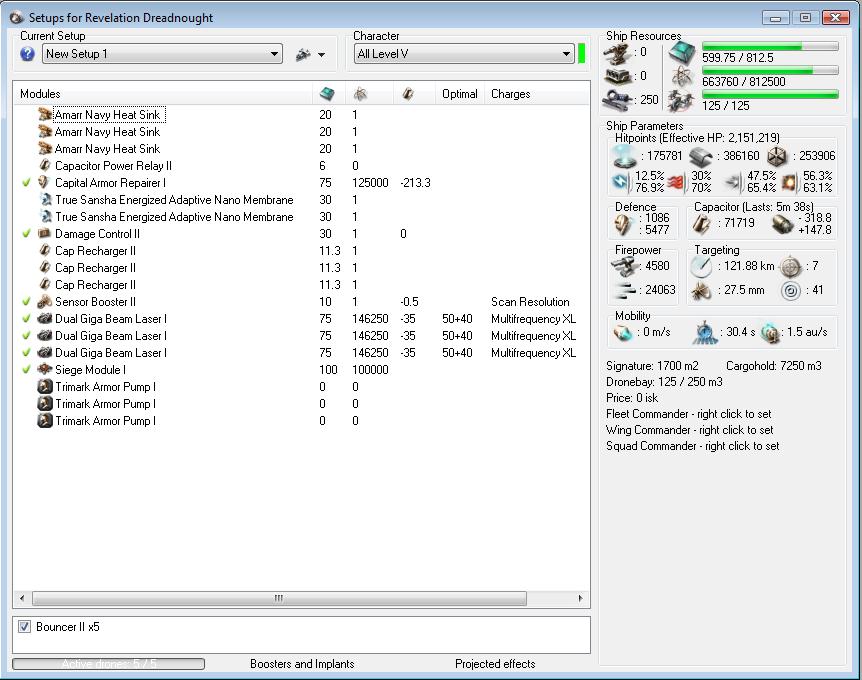Click the align time icon showing 30.4 s

point(704,333)
